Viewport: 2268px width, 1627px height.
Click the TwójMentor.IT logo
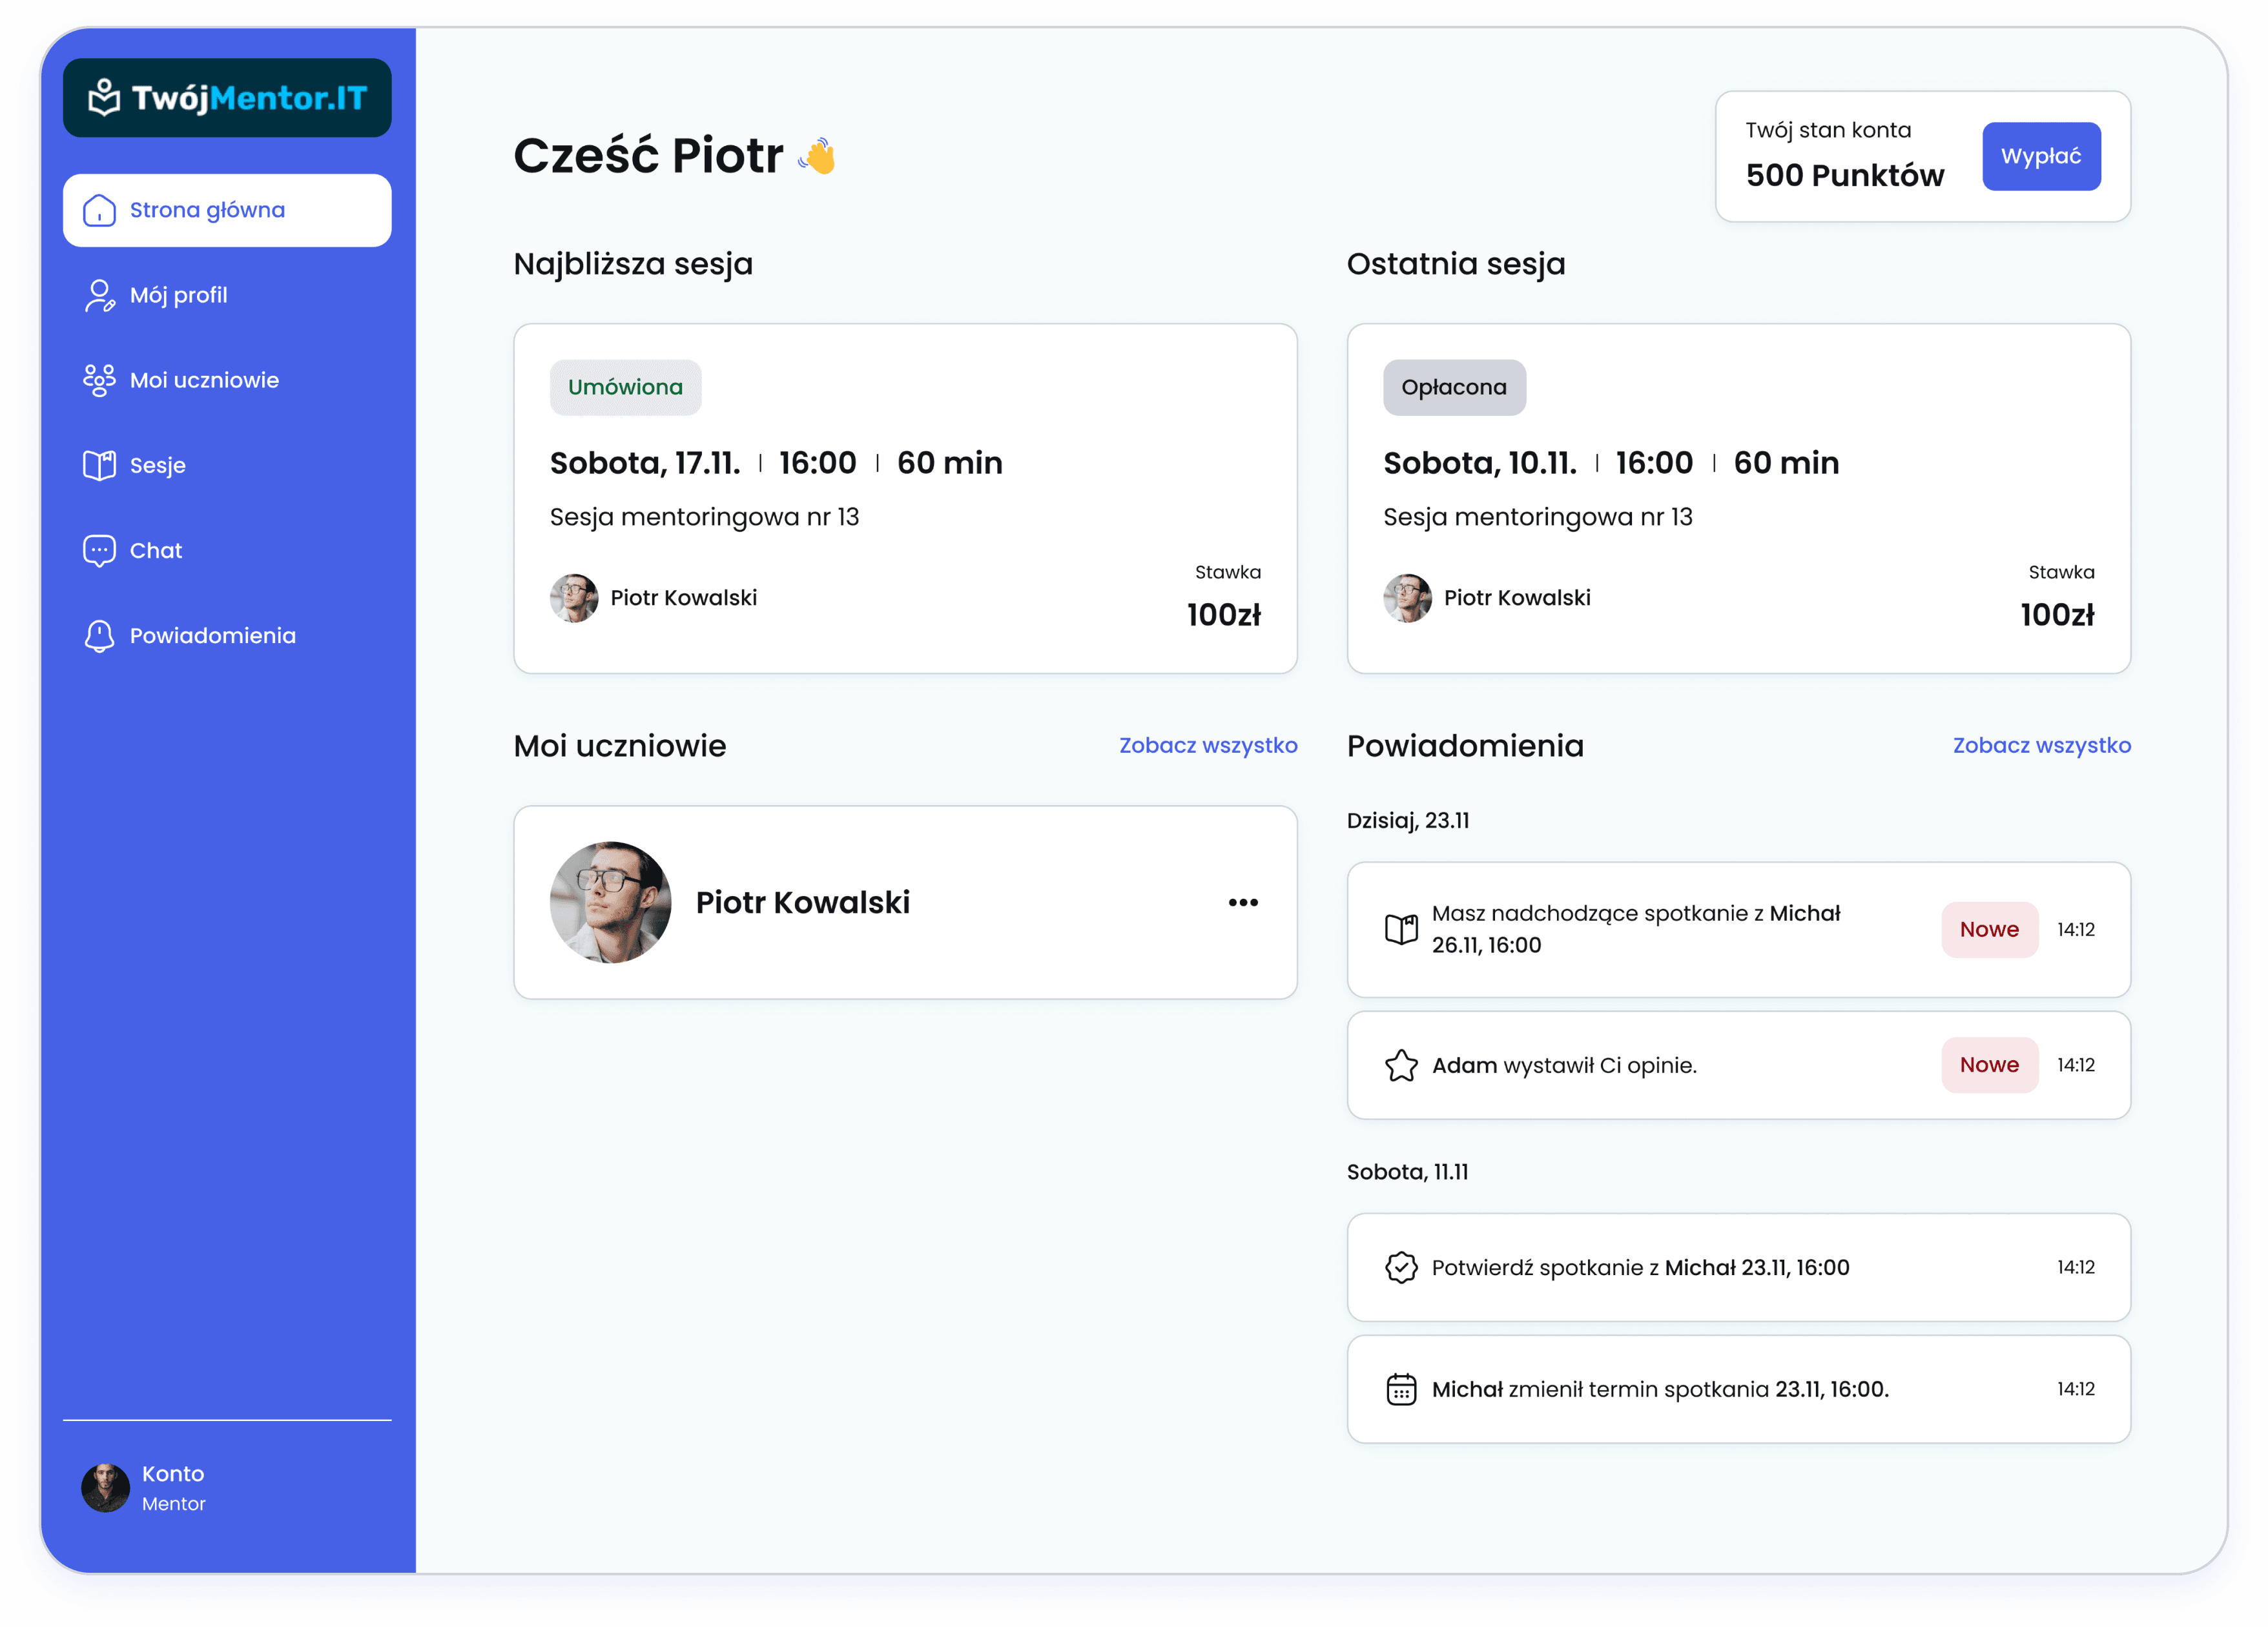(x=227, y=98)
